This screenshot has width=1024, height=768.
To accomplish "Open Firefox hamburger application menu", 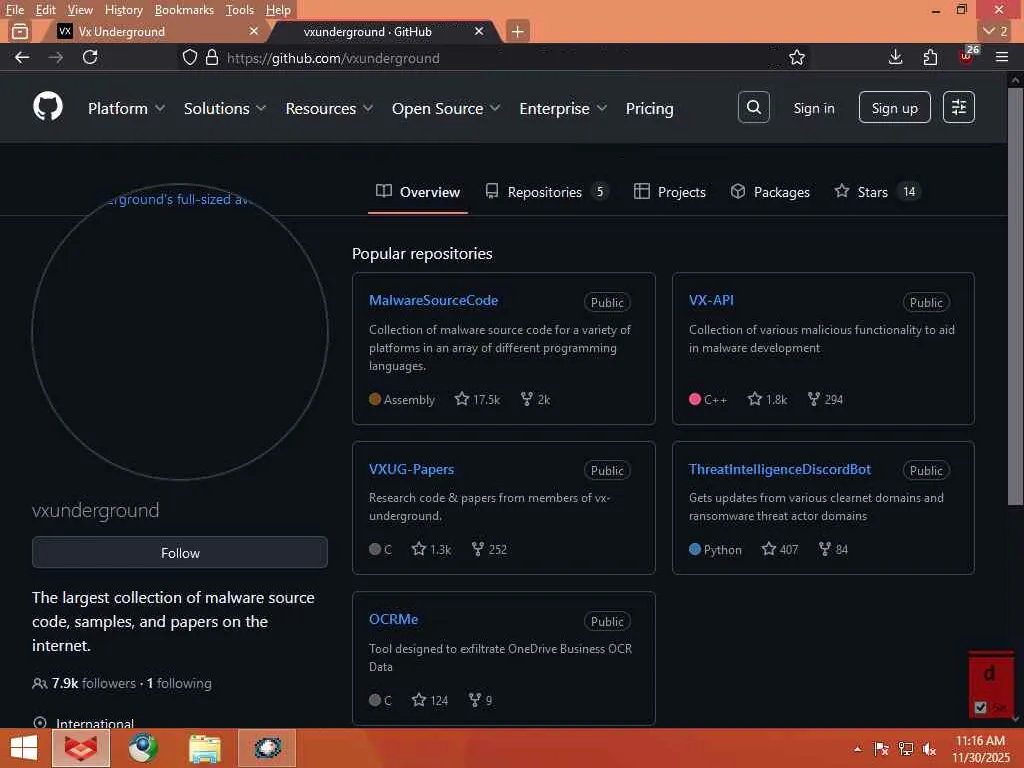I will coord(1002,57).
